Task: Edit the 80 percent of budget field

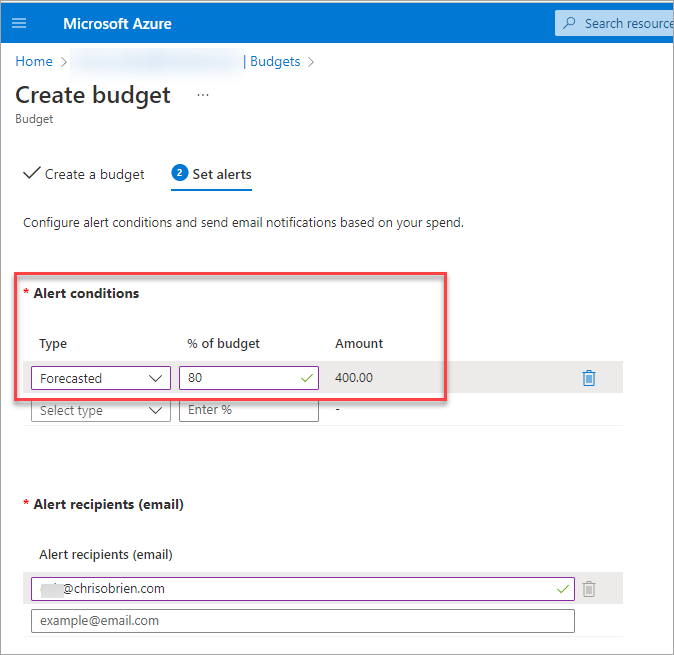Action: [x=238, y=378]
